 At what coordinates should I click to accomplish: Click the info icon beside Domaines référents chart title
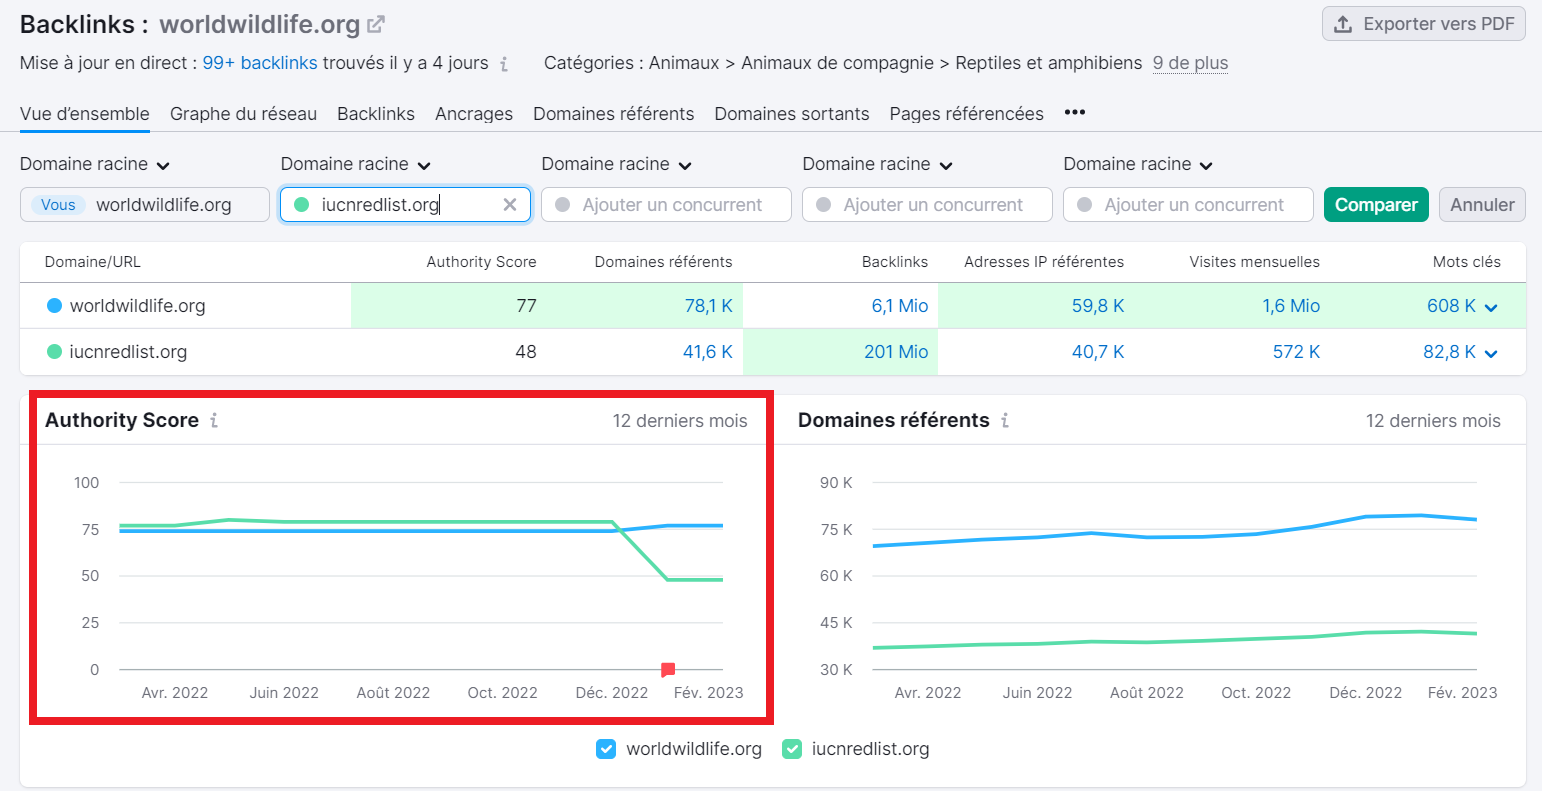point(1004,421)
